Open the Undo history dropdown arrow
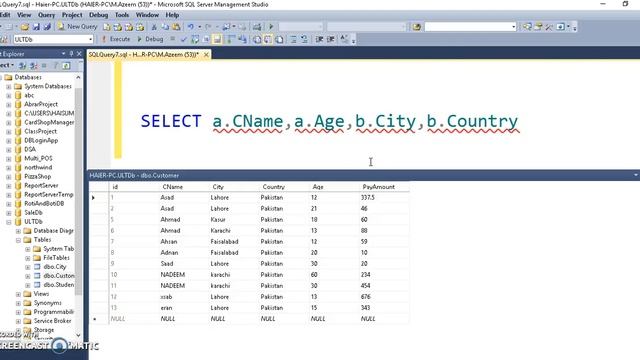The image size is (640, 360). click(x=200, y=27)
